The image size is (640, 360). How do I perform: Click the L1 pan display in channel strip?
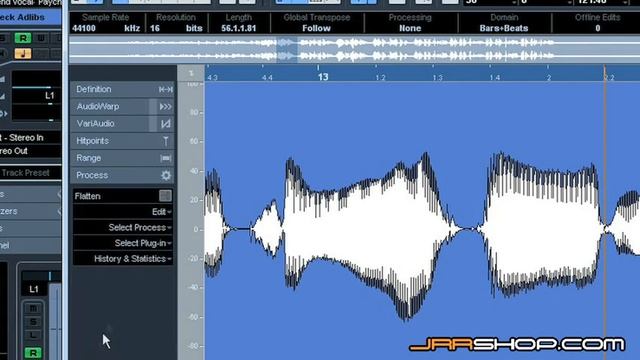click(x=34, y=289)
